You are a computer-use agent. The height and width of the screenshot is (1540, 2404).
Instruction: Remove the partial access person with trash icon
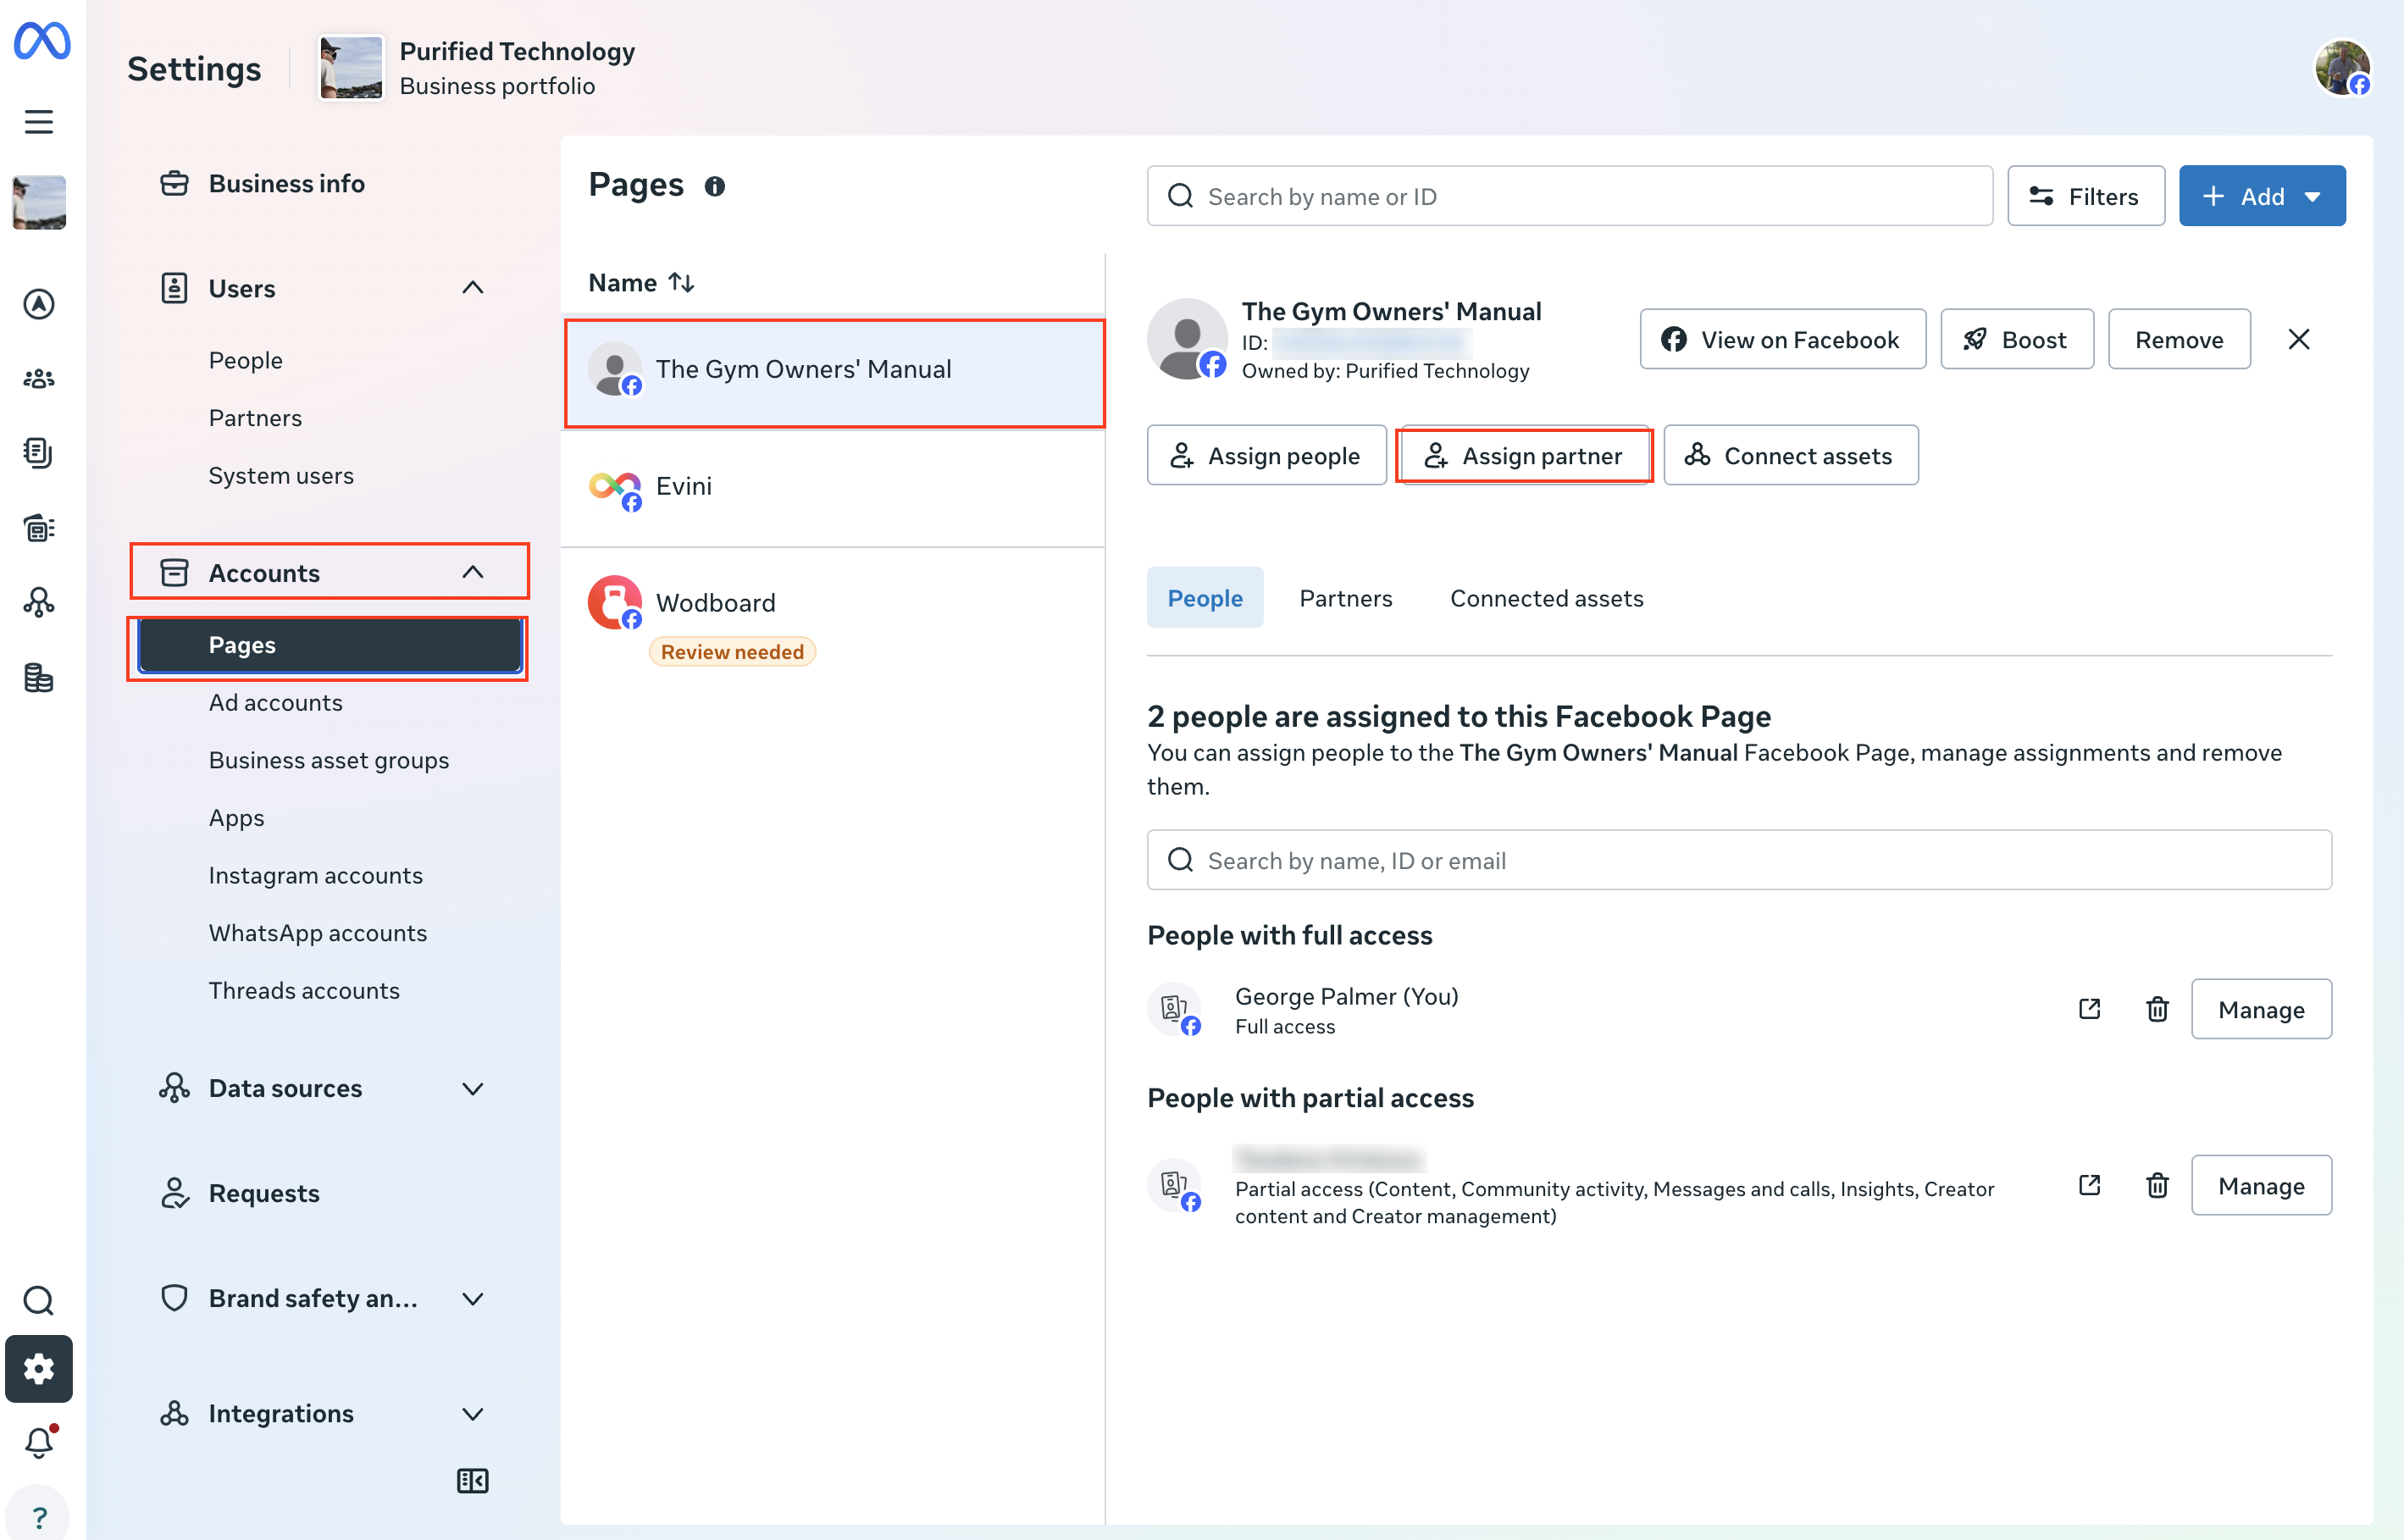[x=2157, y=1185]
